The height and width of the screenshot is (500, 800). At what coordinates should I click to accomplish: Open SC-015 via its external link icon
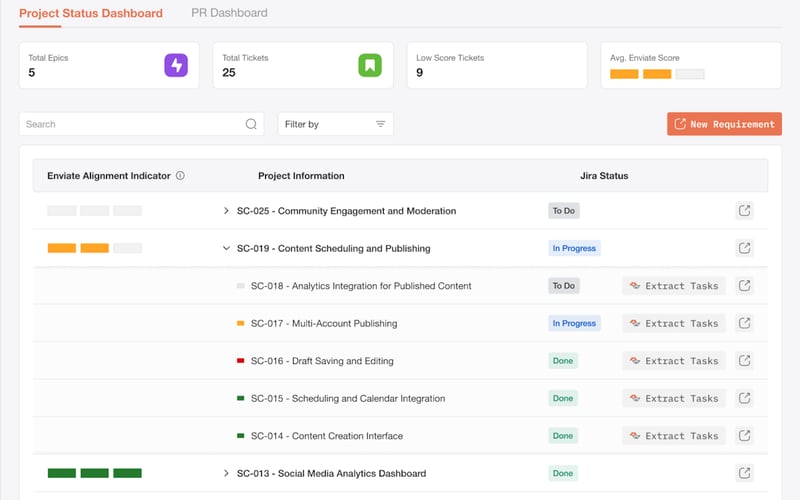[744, 398]
